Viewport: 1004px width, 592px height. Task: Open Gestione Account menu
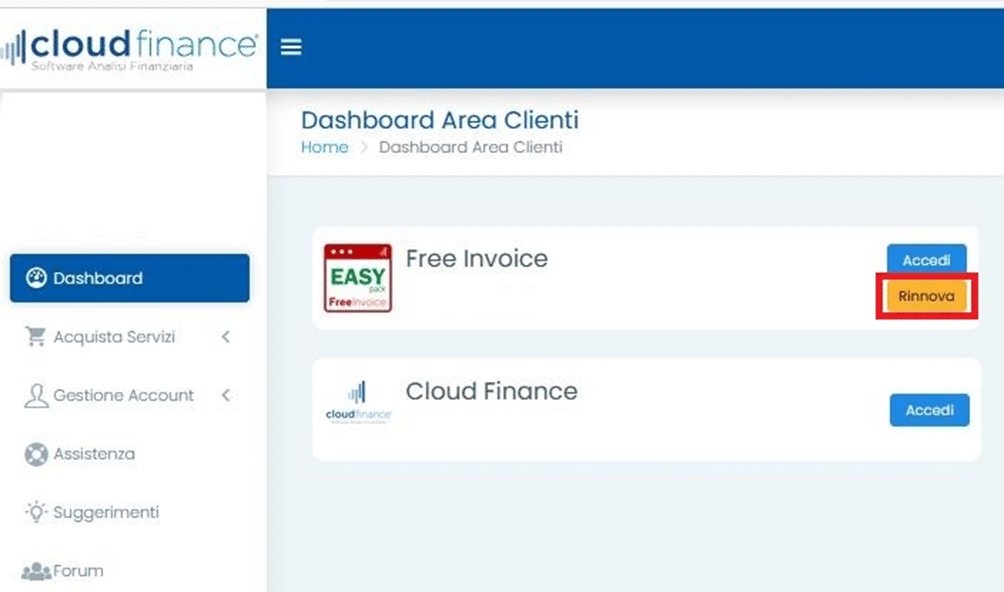pos(129,396)
